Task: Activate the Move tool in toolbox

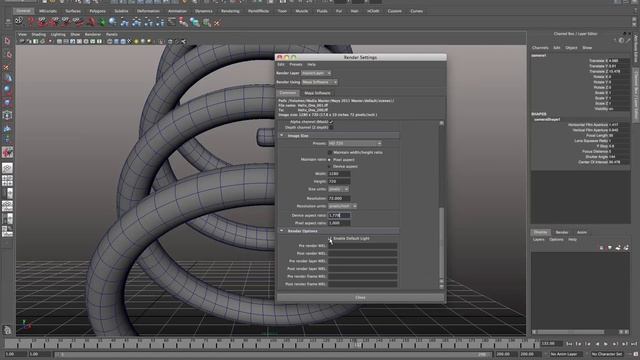Action: (7, 78)
